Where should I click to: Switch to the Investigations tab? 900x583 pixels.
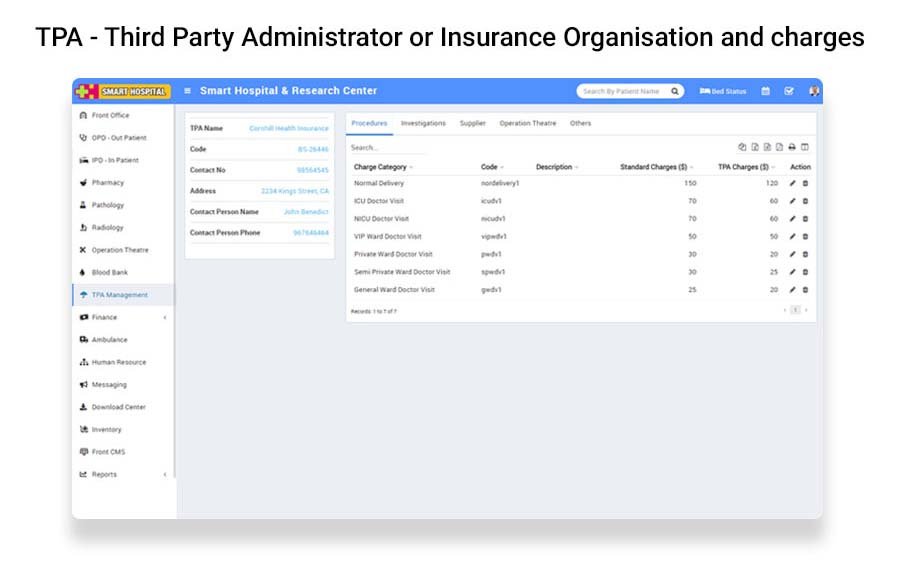[x=423, y=123]
